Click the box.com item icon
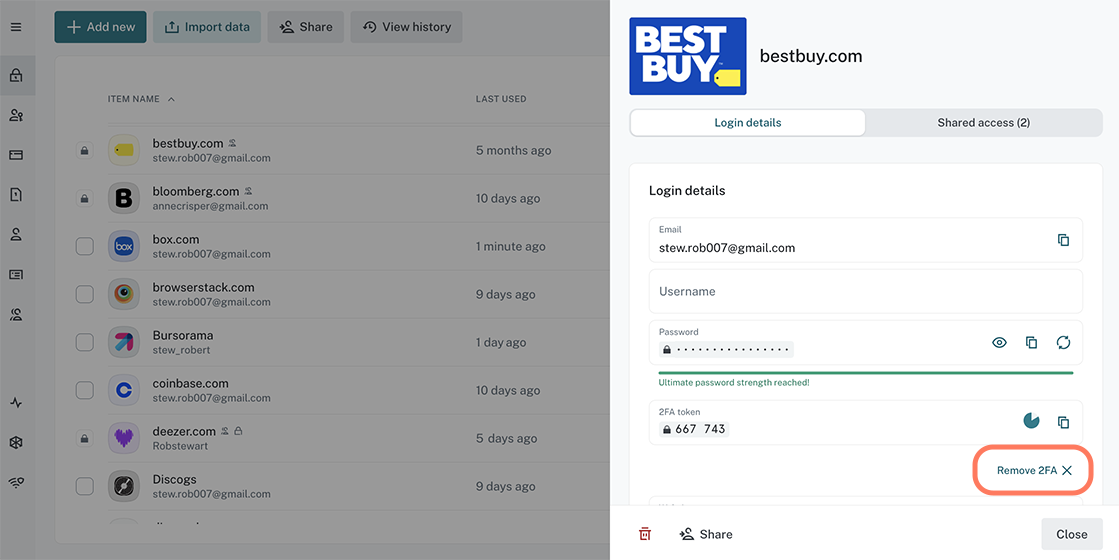This screenshot has width=1119, height=560. point(123,246)
